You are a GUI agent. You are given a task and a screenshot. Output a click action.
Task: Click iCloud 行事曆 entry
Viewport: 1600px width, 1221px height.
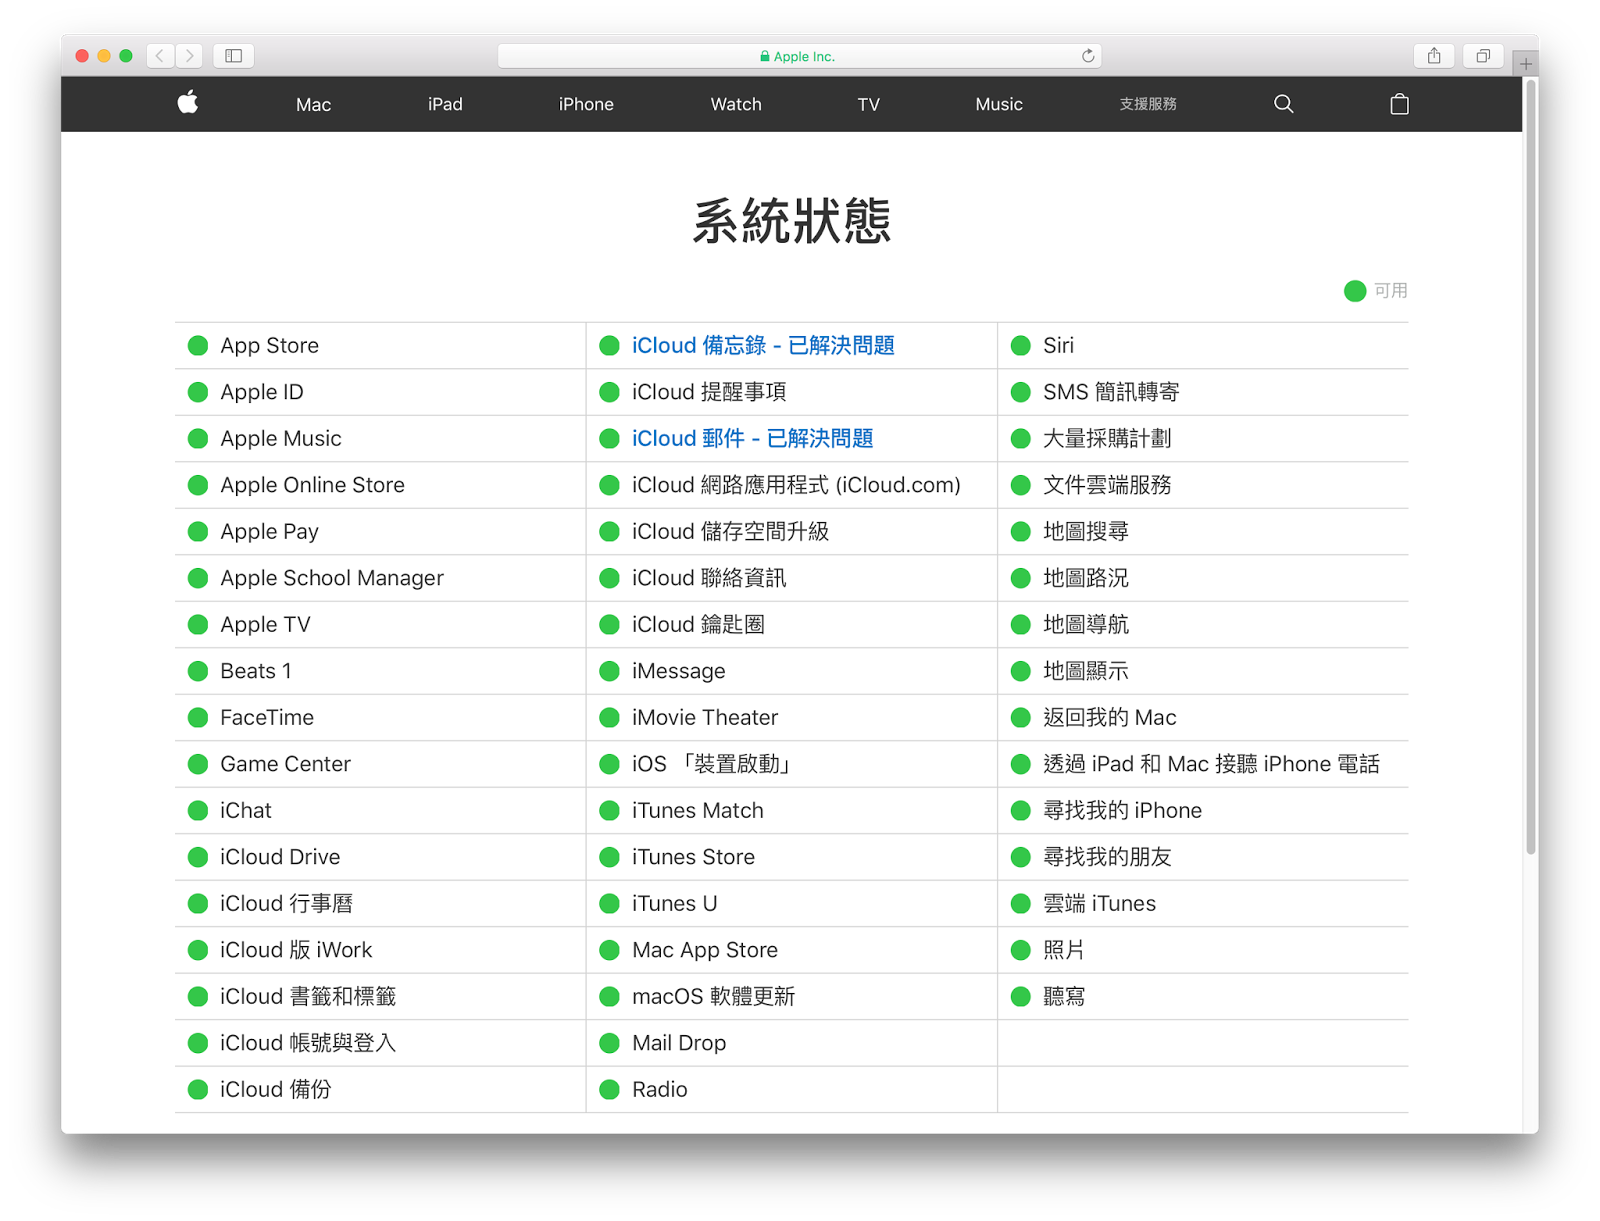287,904
